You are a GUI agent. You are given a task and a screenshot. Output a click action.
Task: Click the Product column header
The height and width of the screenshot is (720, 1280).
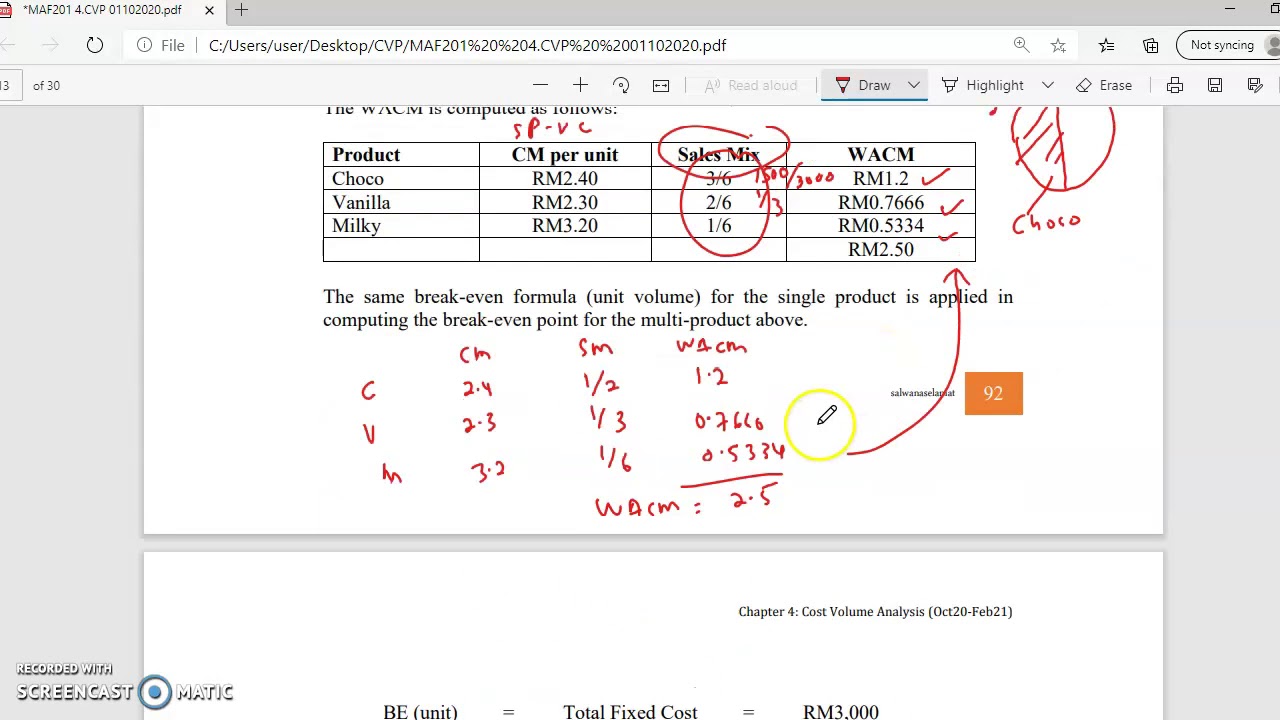click(x=401, y=155)
